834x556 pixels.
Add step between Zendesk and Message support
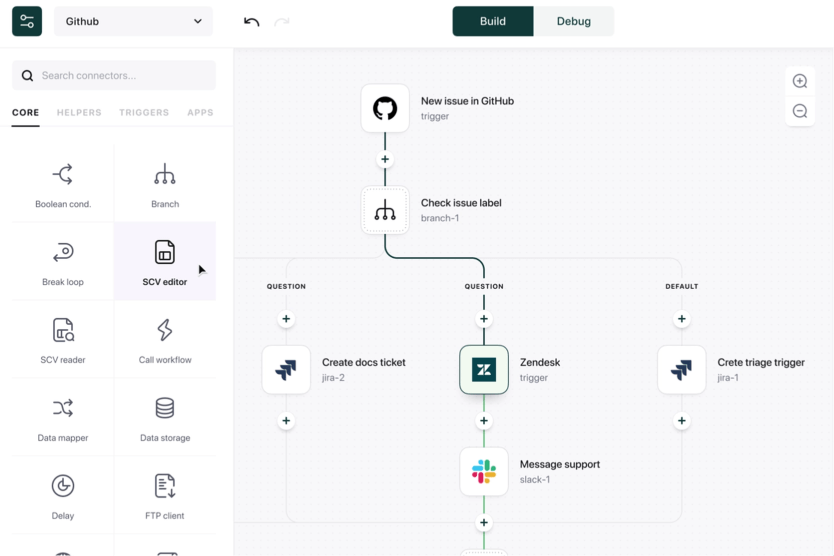coord(484,421)
